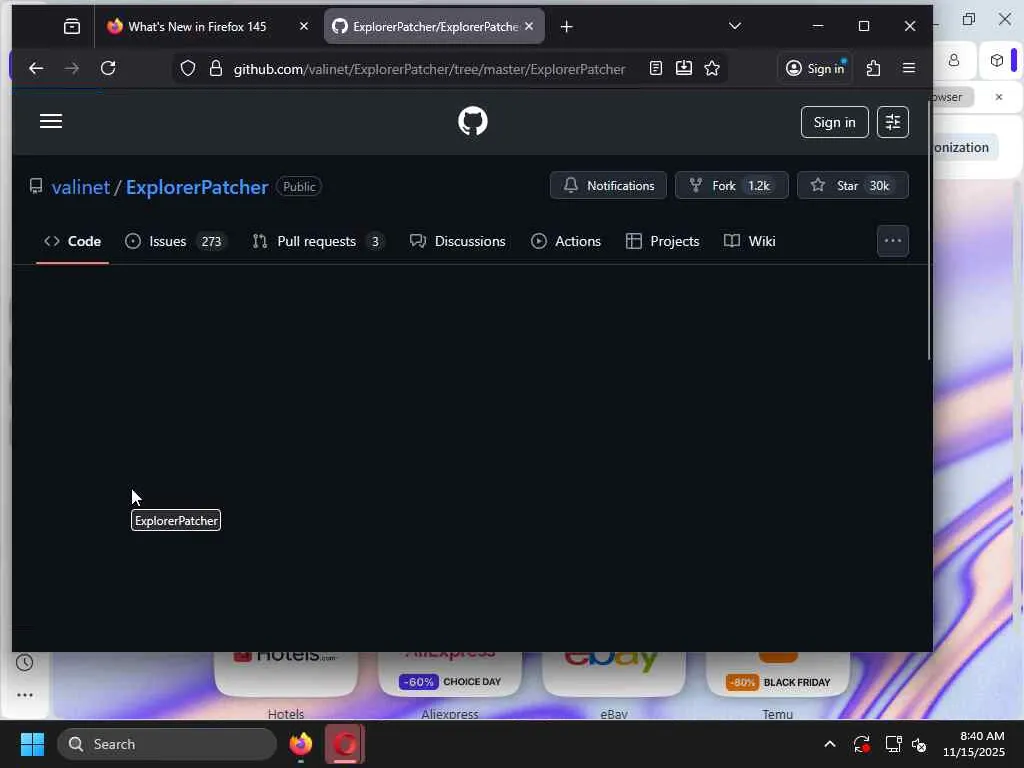
Task: Open more options dots in Opera sidebar
Action: pos(25,696)
